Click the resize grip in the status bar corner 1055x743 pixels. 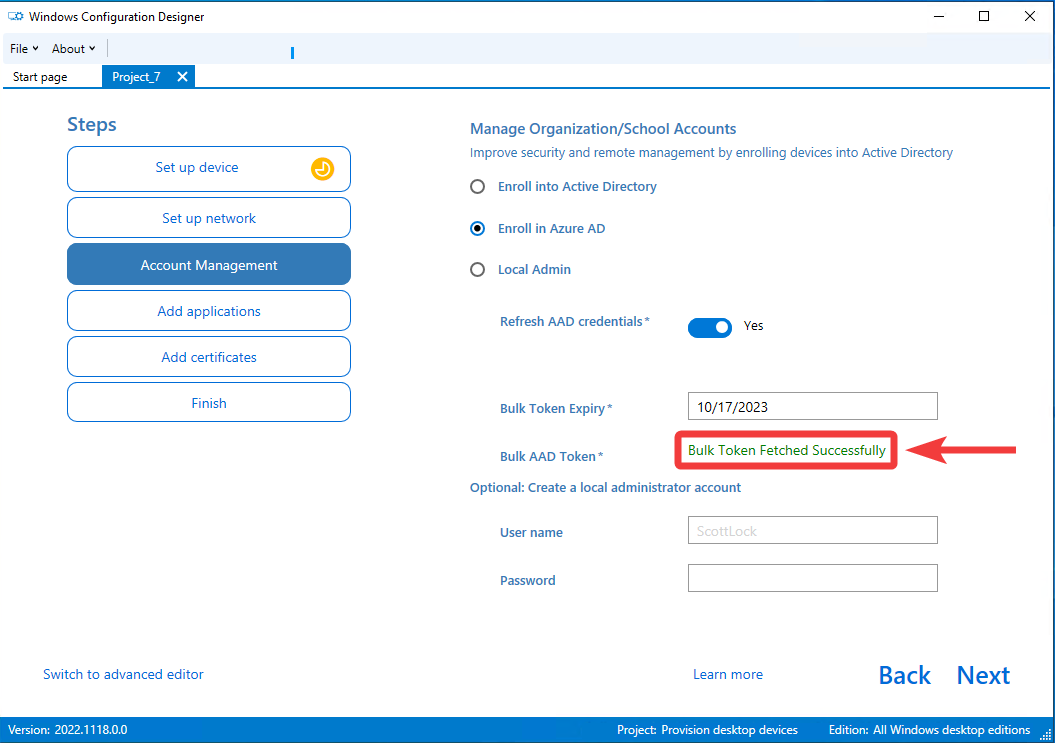(x=1048, y=736)
